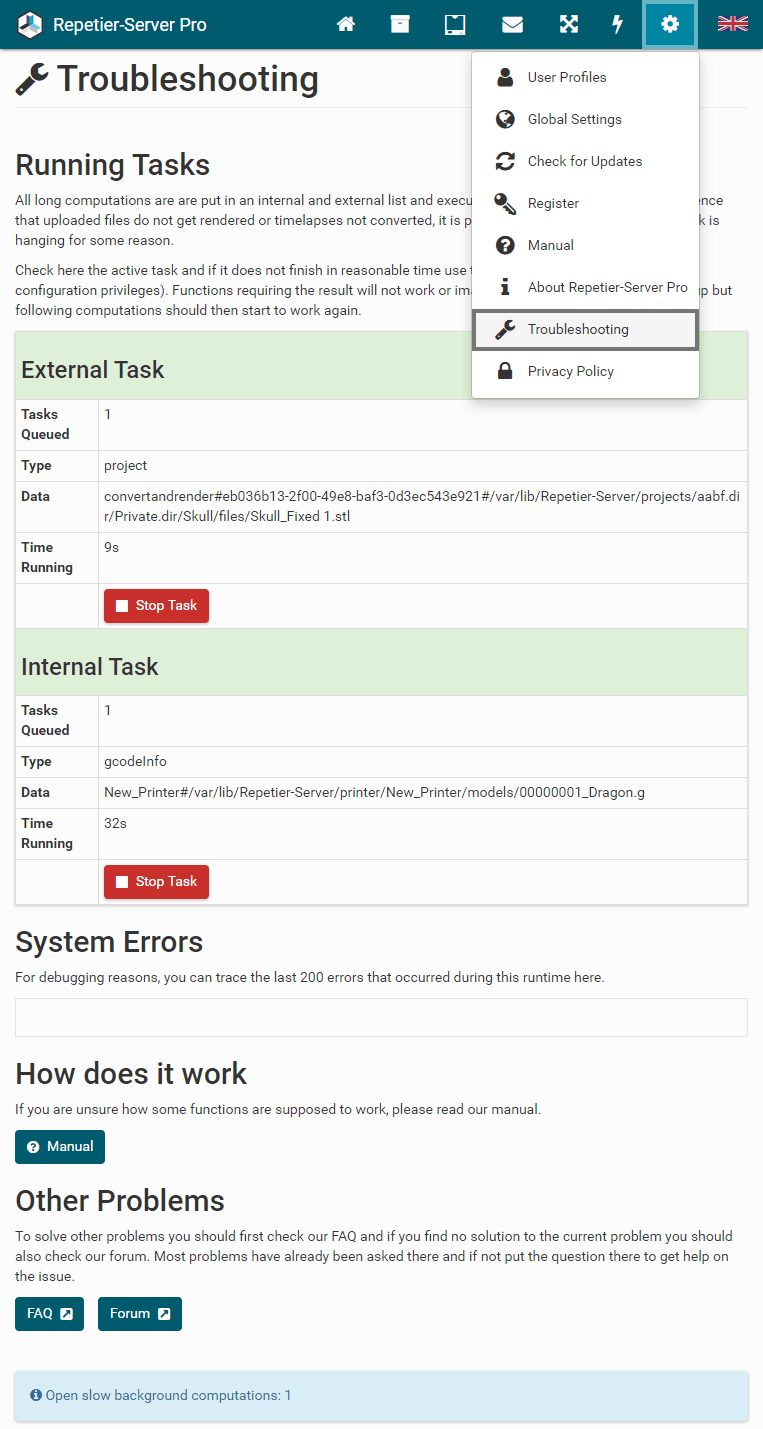Click the fullscreen arrows icon

pyautogui.click(x=568, y=24)
